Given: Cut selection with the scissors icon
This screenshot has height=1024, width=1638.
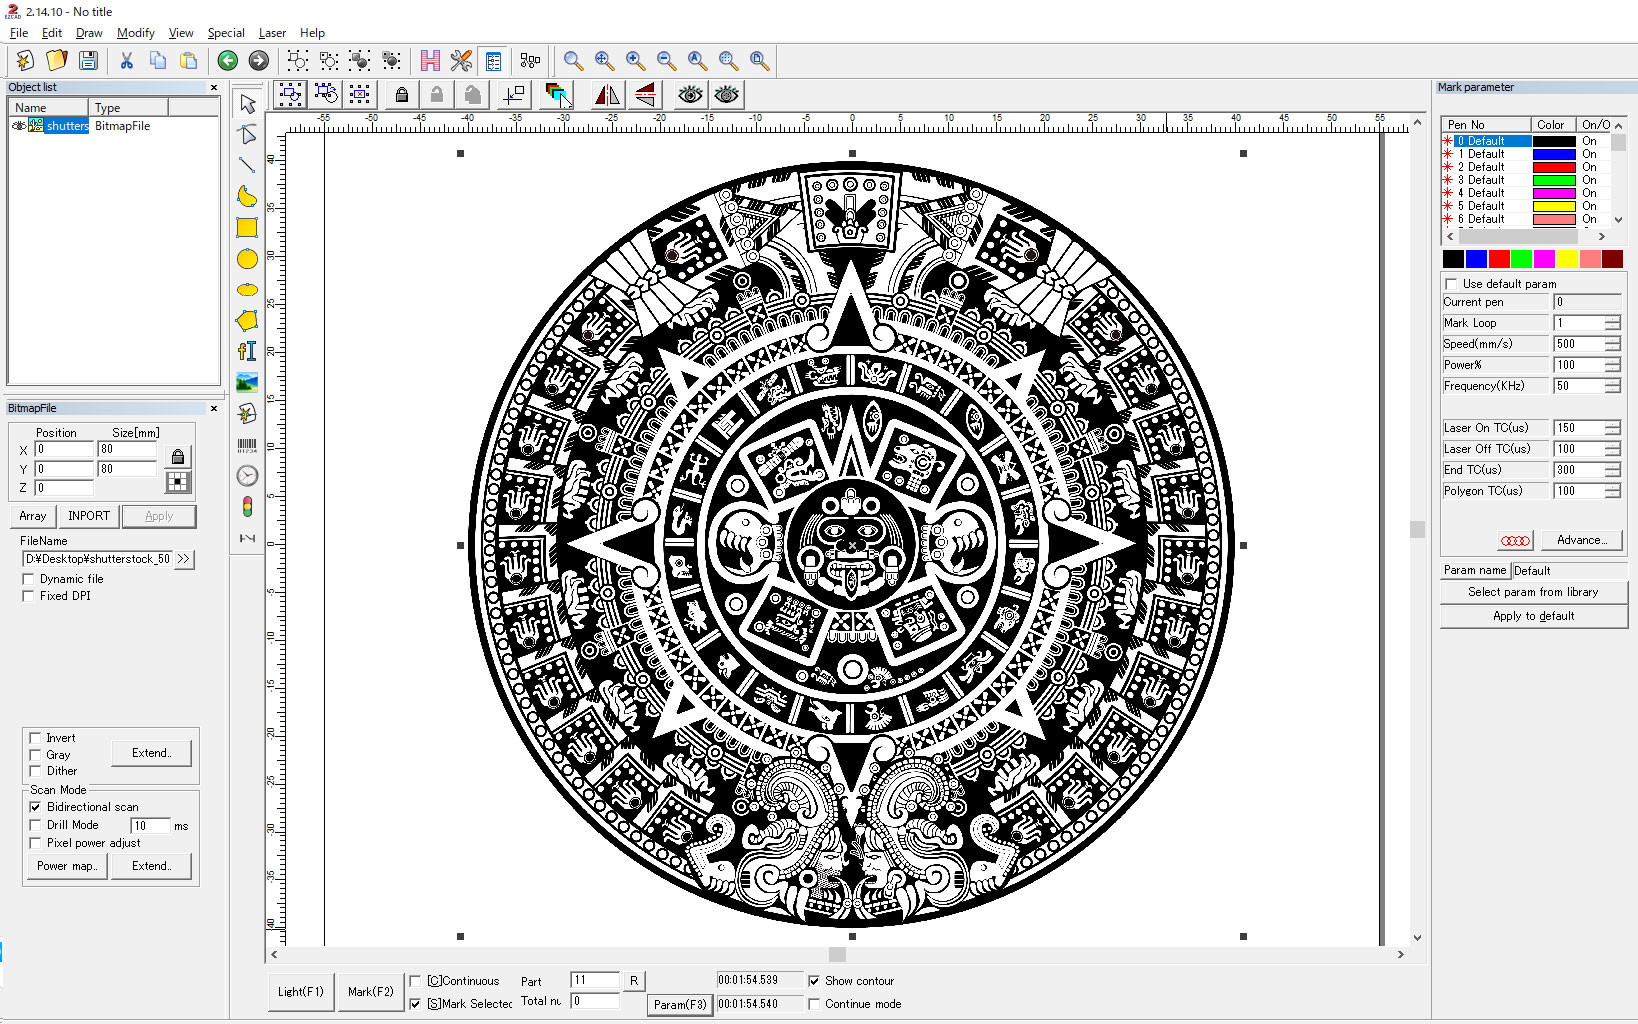Looking at the screenshot, I should tap(126, 60).
